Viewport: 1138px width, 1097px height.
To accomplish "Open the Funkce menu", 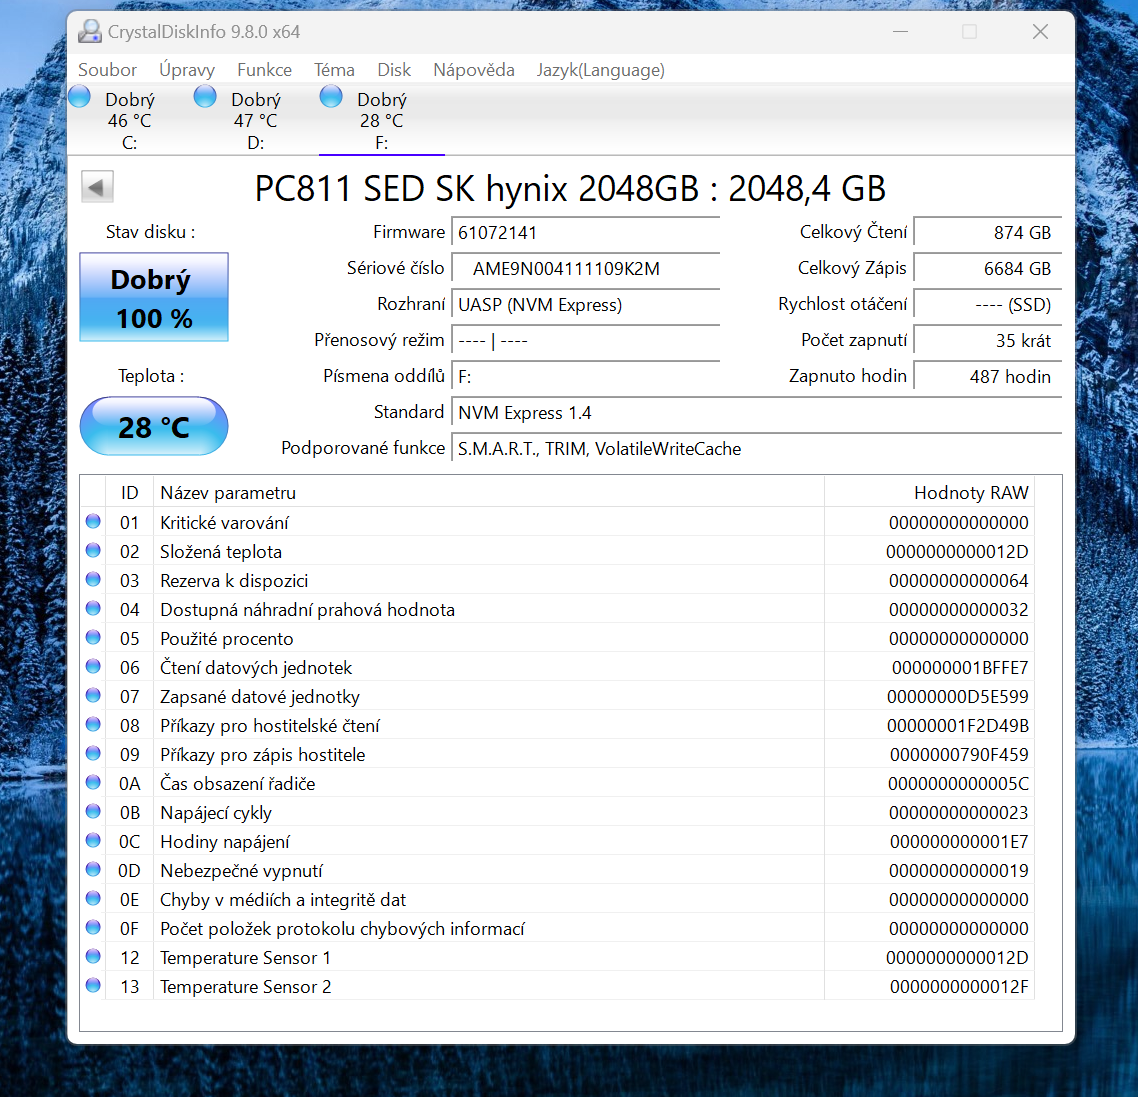I will pyautogui.click(x=264, y=70).
